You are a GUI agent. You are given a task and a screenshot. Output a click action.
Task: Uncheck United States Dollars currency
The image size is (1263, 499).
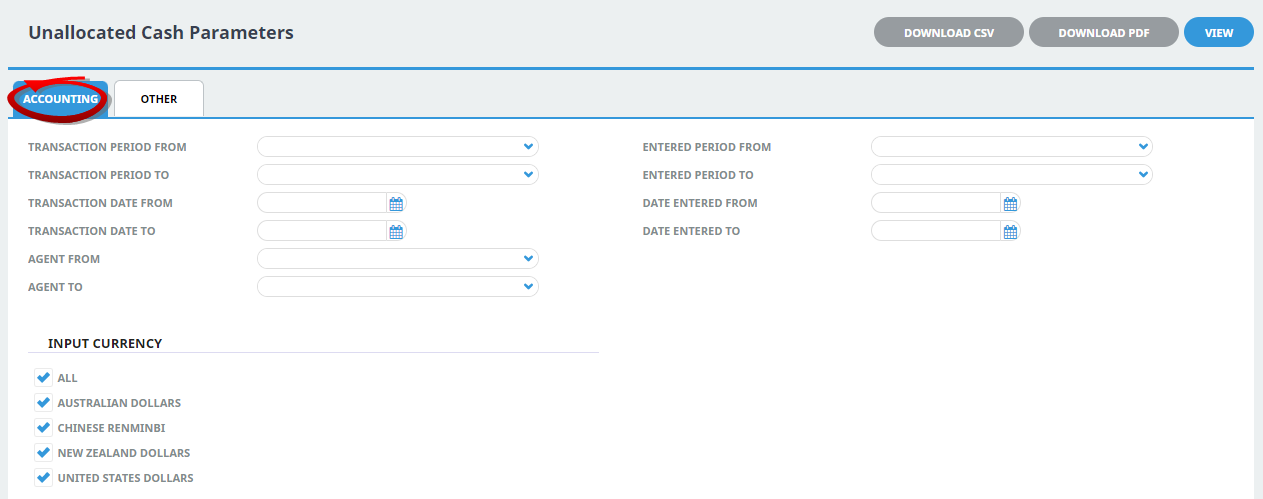coord(43,478)
